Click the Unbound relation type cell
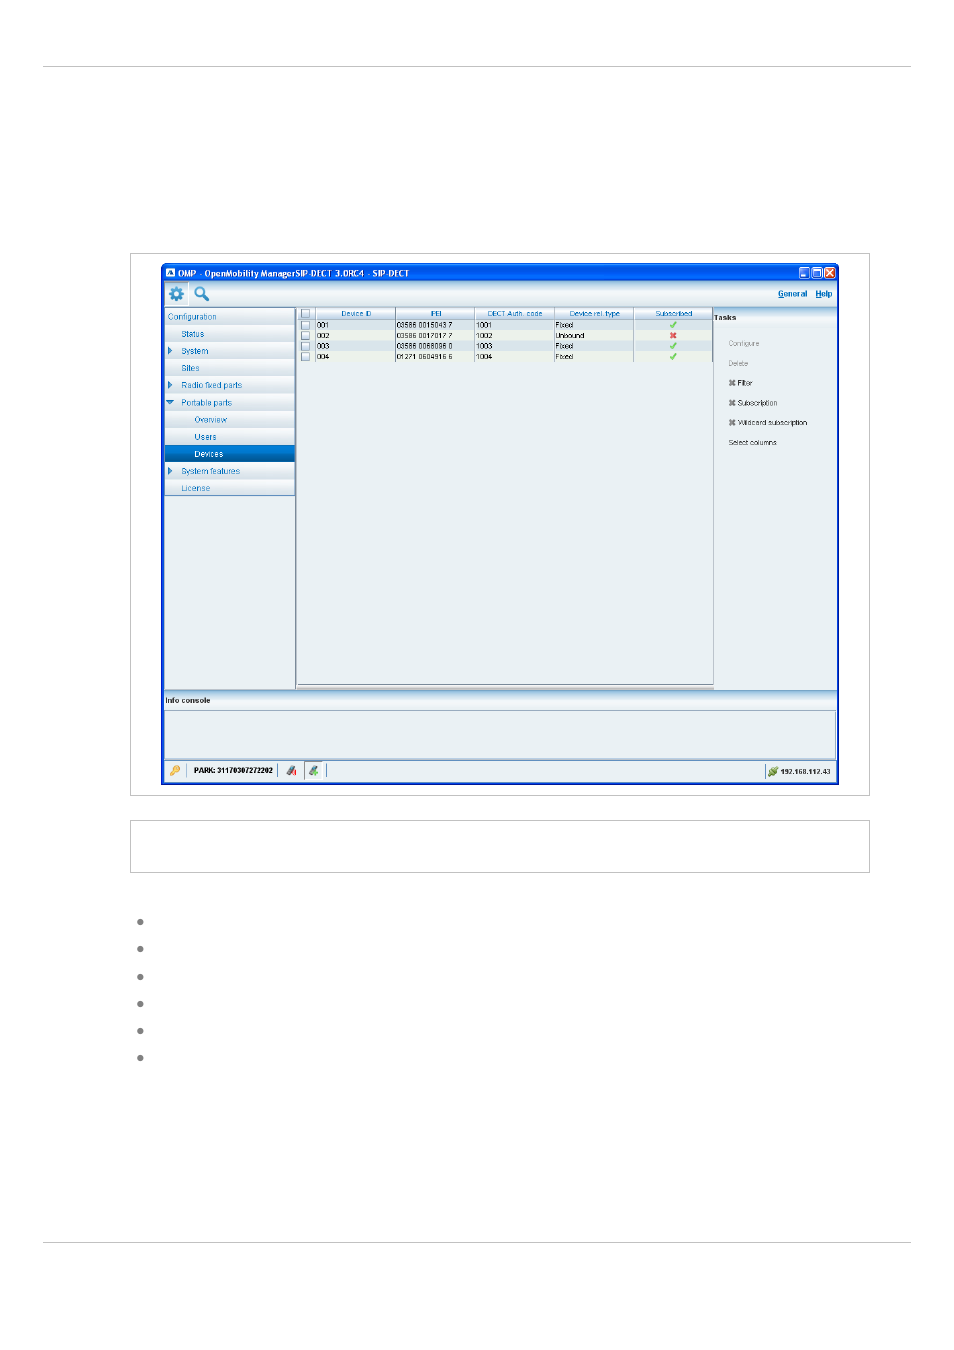This screenshot has height=1350, width=954. coord(594,335)
